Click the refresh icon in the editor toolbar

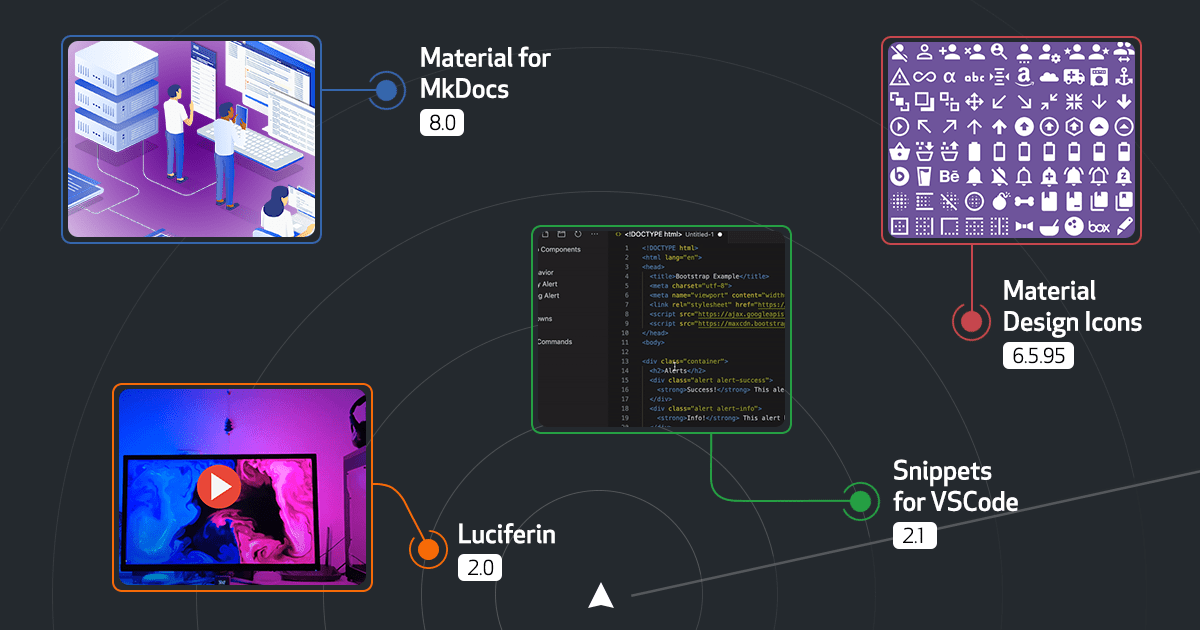577,234
